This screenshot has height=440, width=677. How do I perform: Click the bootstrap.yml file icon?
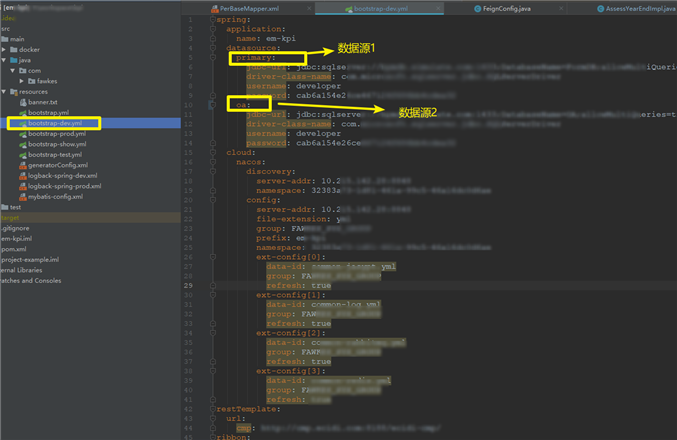23,113
